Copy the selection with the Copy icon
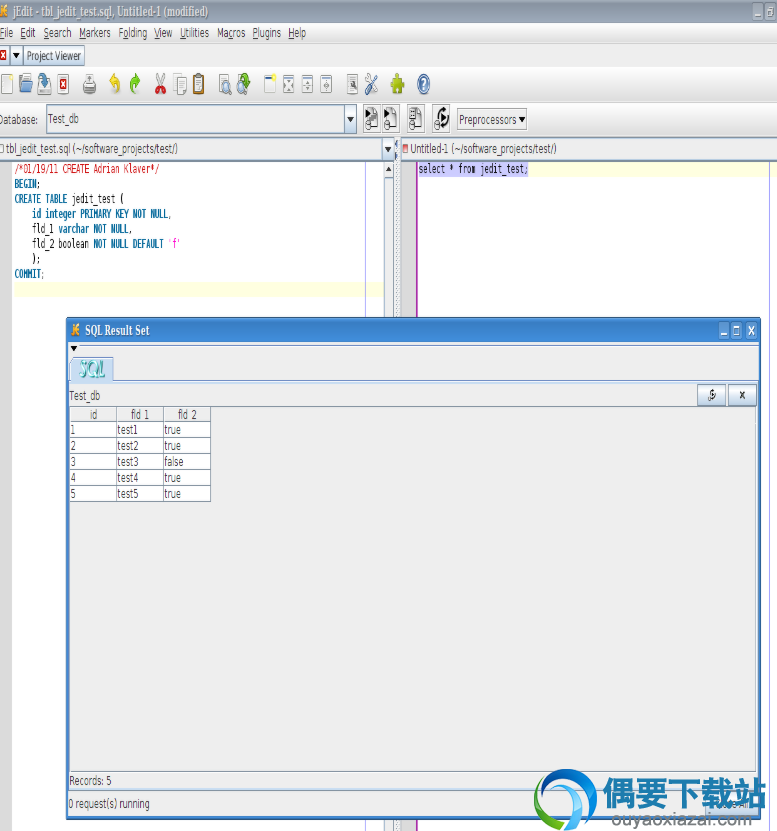Viewport: 777px width, 831px height. point(180,84)
